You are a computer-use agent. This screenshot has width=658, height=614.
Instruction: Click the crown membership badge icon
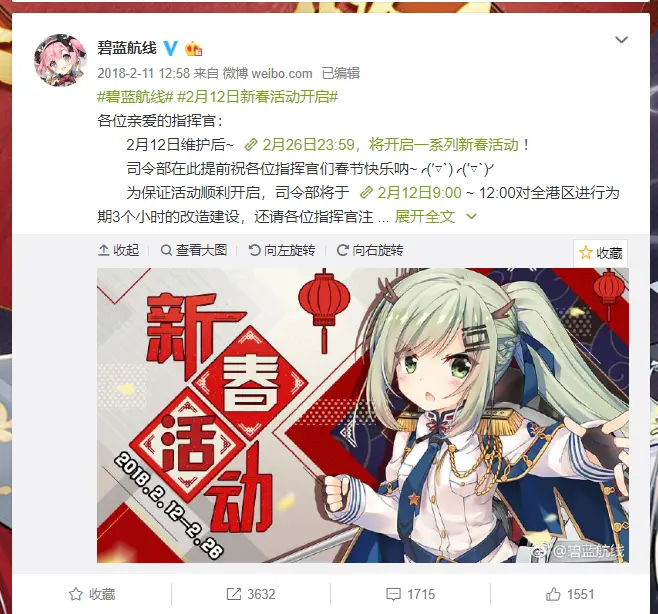(193, 49)
